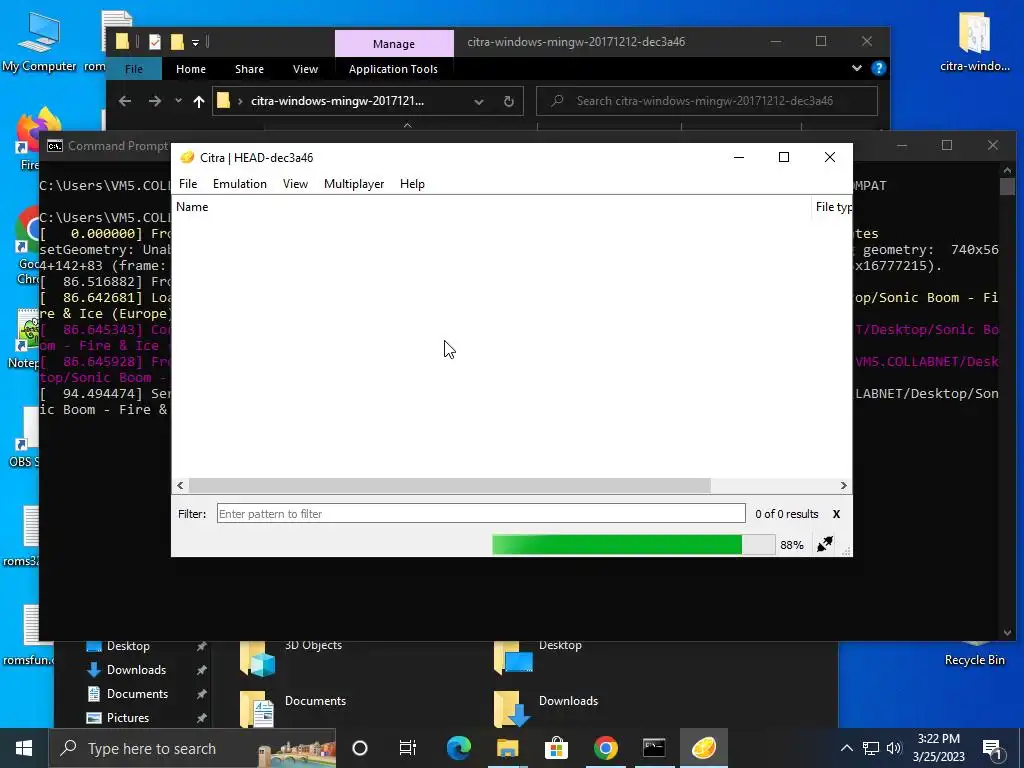Click the Explorer search box
Image resolution: width=1024 pixels, height=768 pixels.
click(707, 101)
